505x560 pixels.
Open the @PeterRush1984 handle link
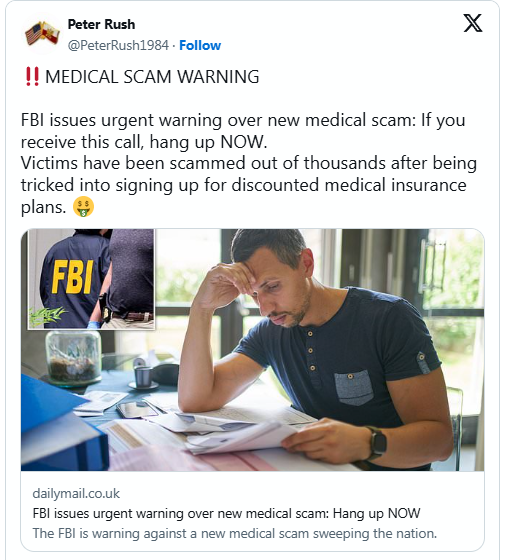point(118,45)
